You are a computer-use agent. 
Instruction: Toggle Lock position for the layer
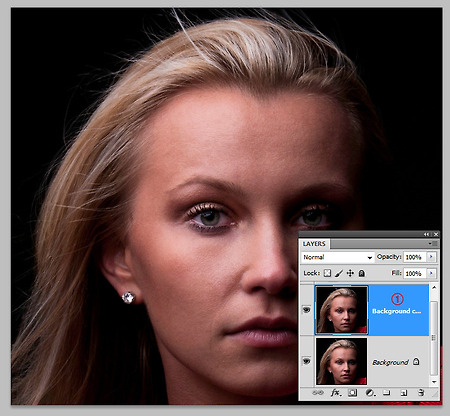[x=350, y=273]
